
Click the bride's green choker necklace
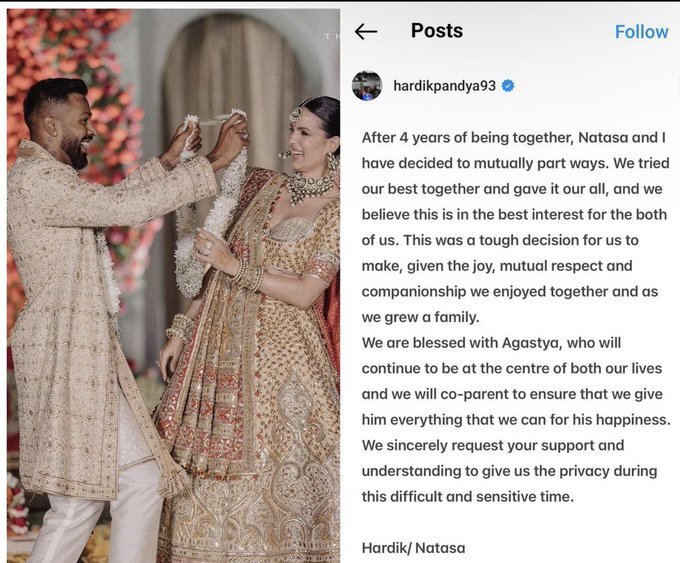(309, 186)
